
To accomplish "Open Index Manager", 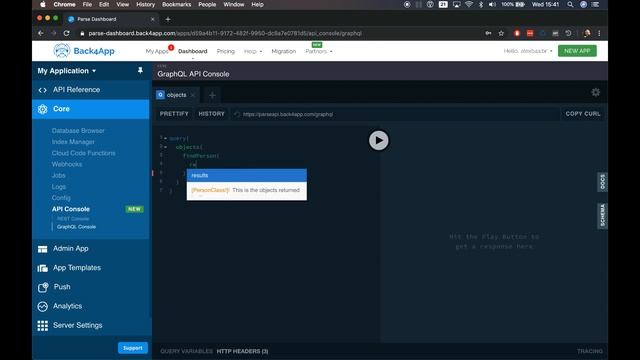I will [x=73, y=142].
